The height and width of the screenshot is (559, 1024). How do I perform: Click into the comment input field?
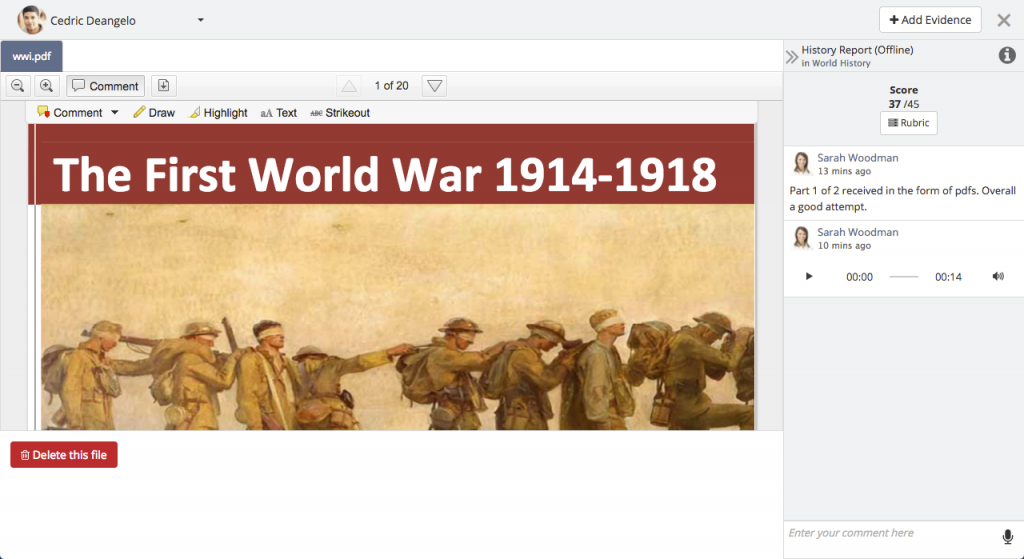tap(891, 534)
